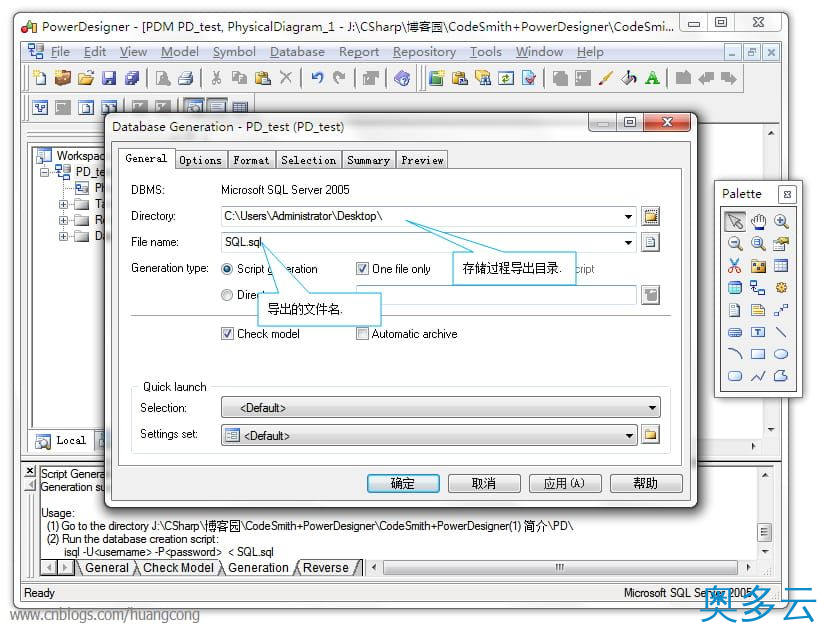Click the Save disk toolbar icon
The width and height of the screenshot is (827, 633).
click(109, 78)
